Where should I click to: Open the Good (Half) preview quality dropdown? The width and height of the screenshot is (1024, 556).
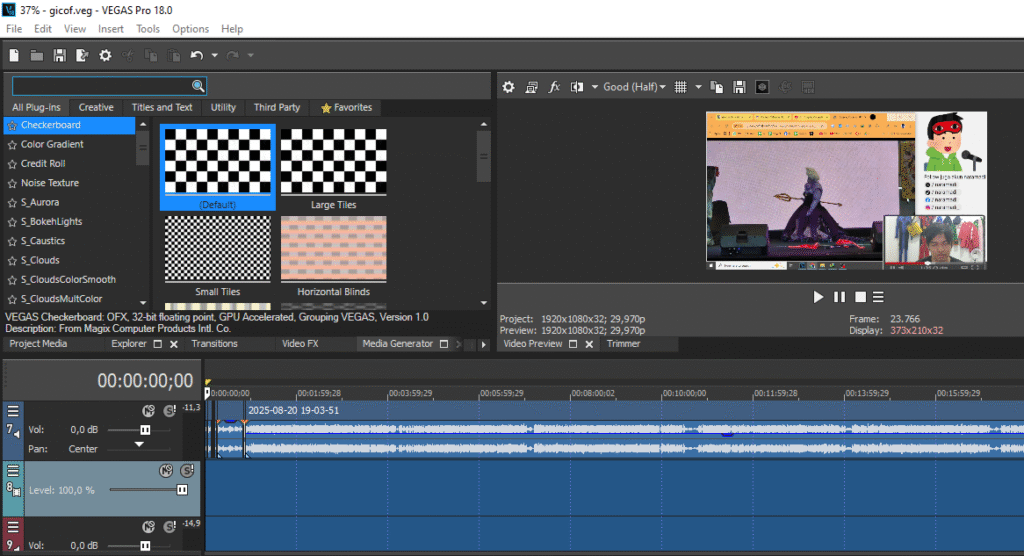[x=634, y=87]
